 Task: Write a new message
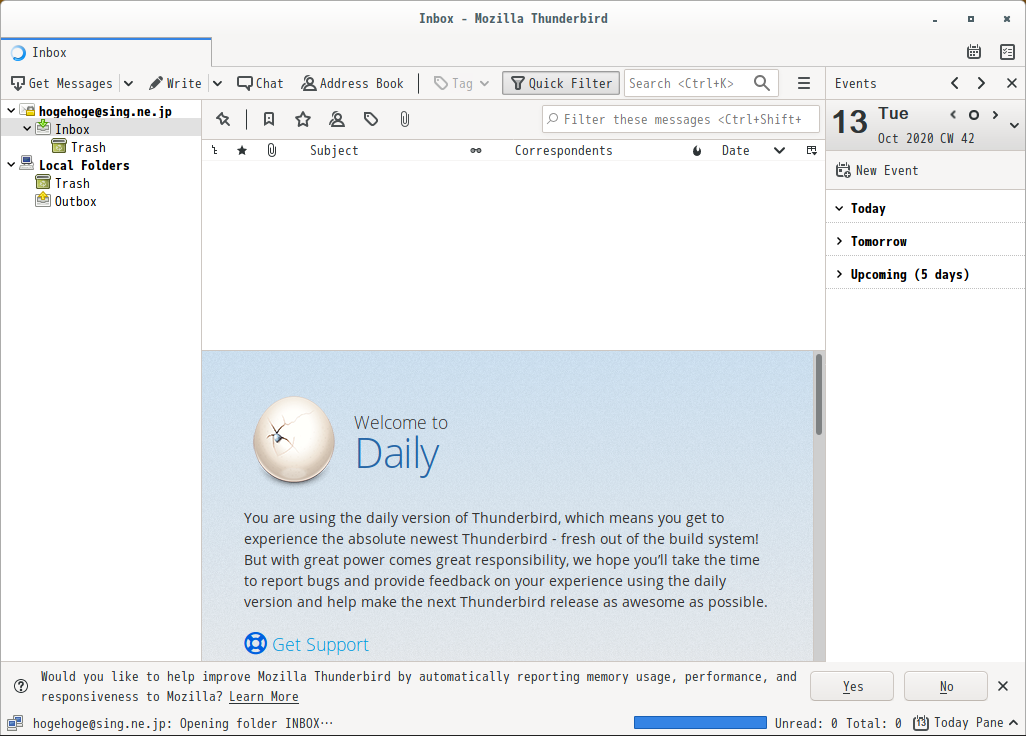pos(175,83)
